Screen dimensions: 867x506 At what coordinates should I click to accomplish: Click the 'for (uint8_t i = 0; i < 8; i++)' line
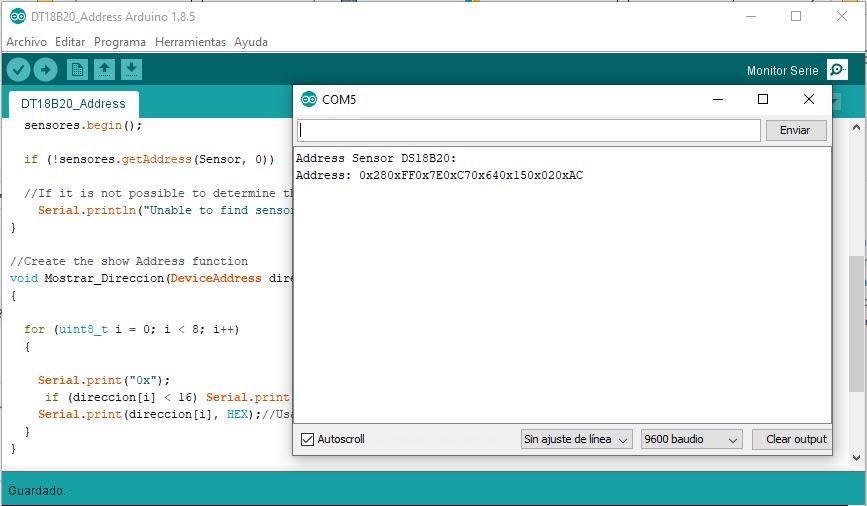[x=132, y=330]
